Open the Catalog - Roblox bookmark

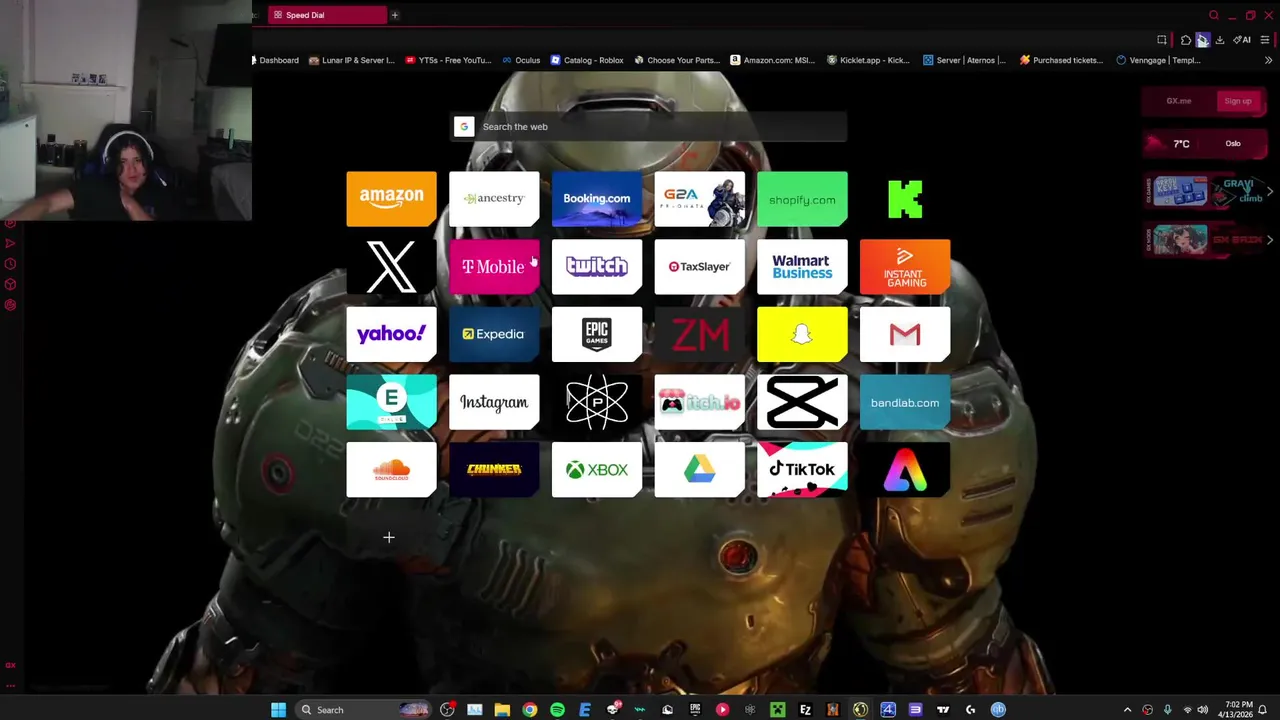[x=587, y=60]
